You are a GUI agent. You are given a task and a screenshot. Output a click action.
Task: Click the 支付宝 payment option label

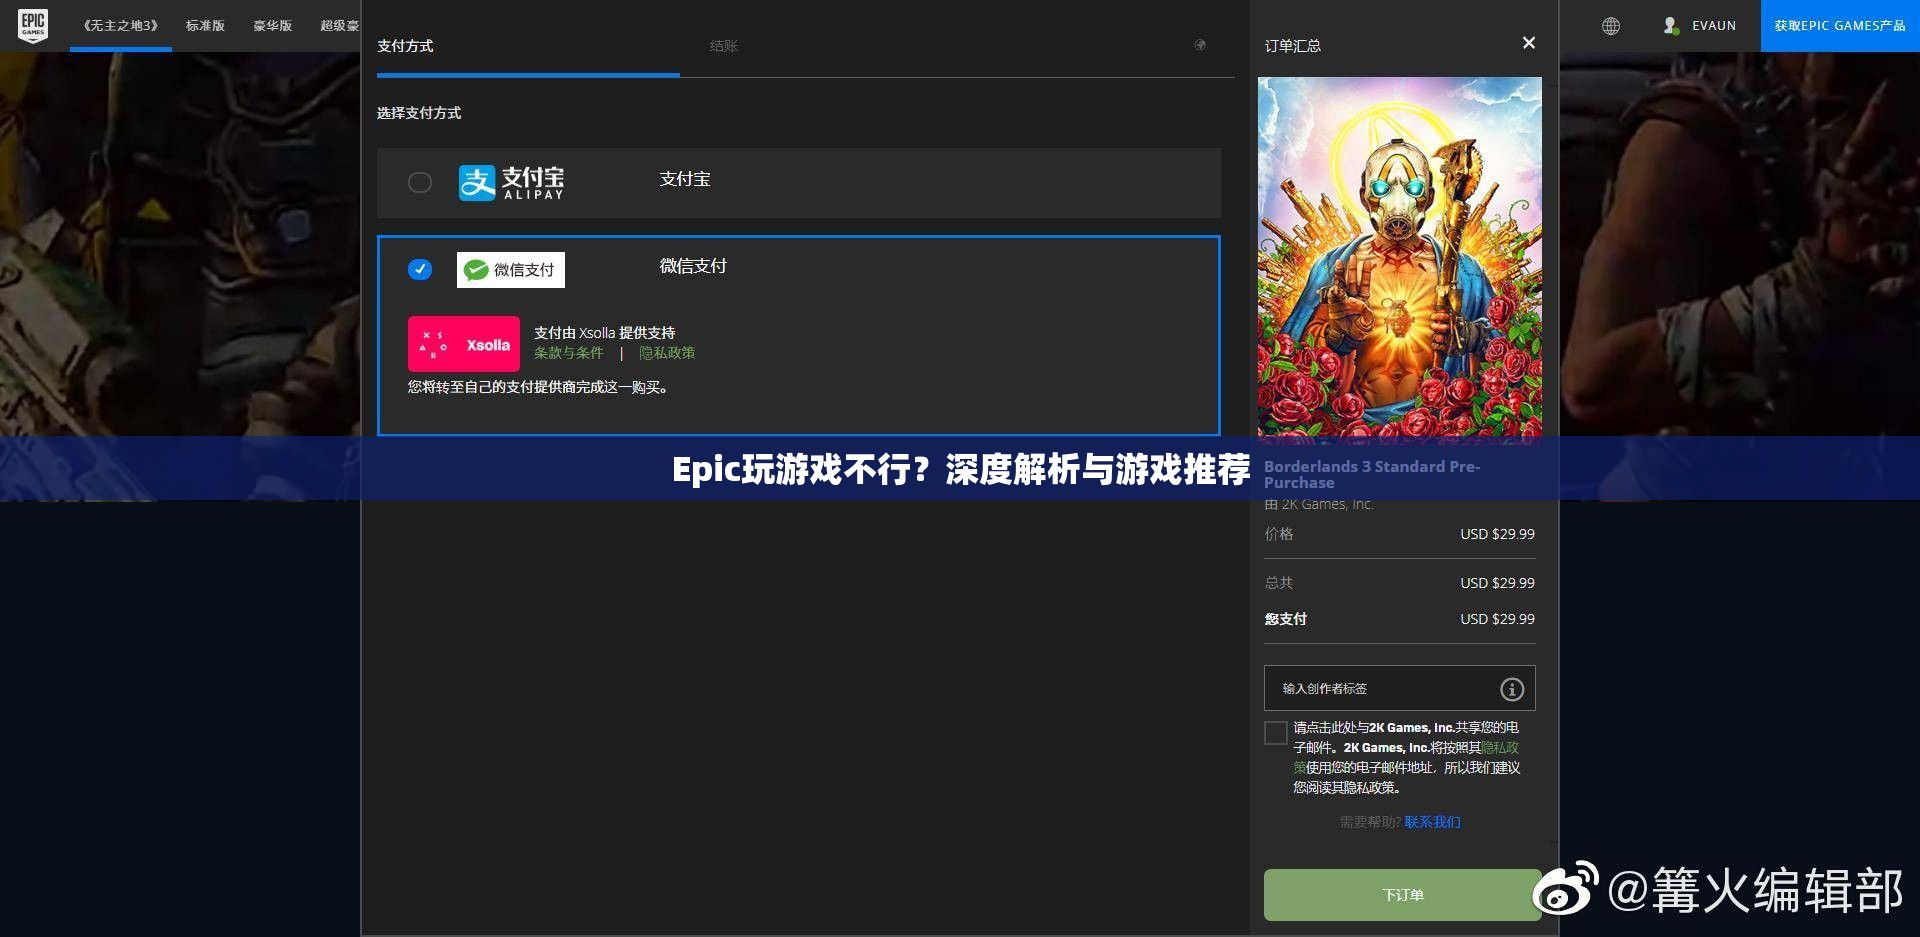685,179
